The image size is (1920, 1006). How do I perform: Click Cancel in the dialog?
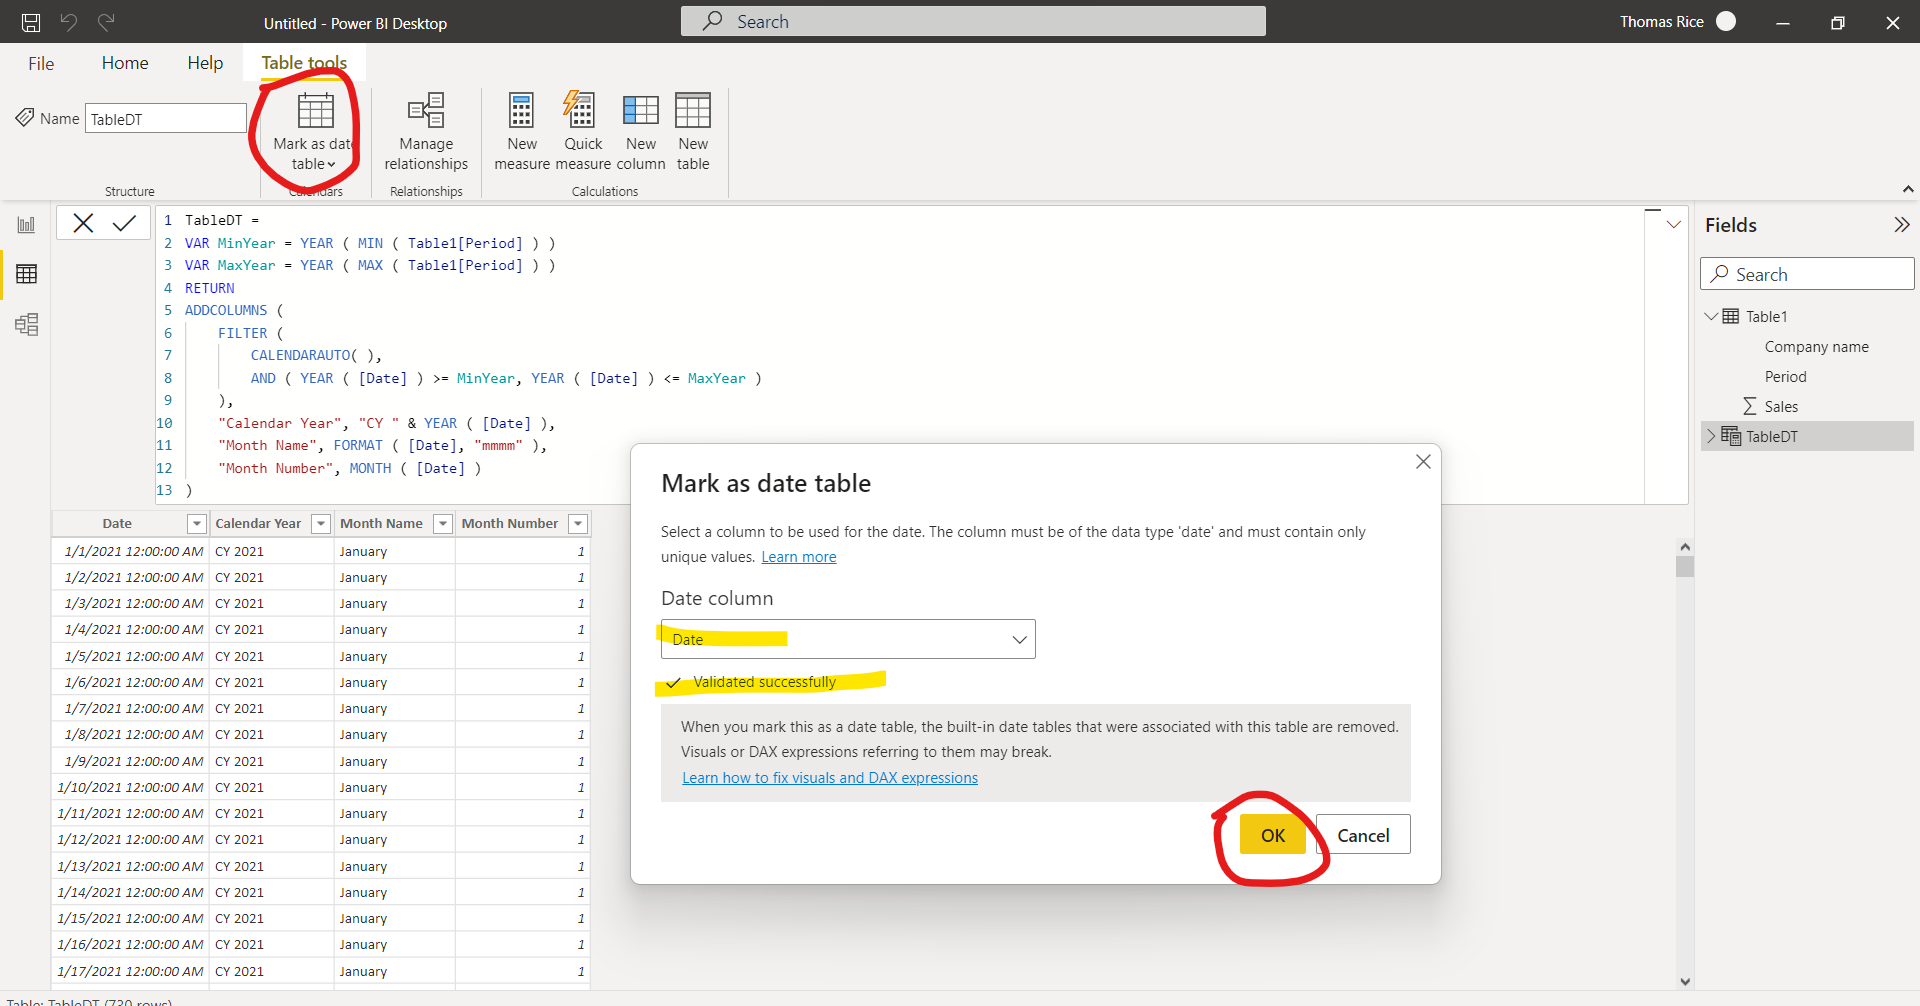1363,835
